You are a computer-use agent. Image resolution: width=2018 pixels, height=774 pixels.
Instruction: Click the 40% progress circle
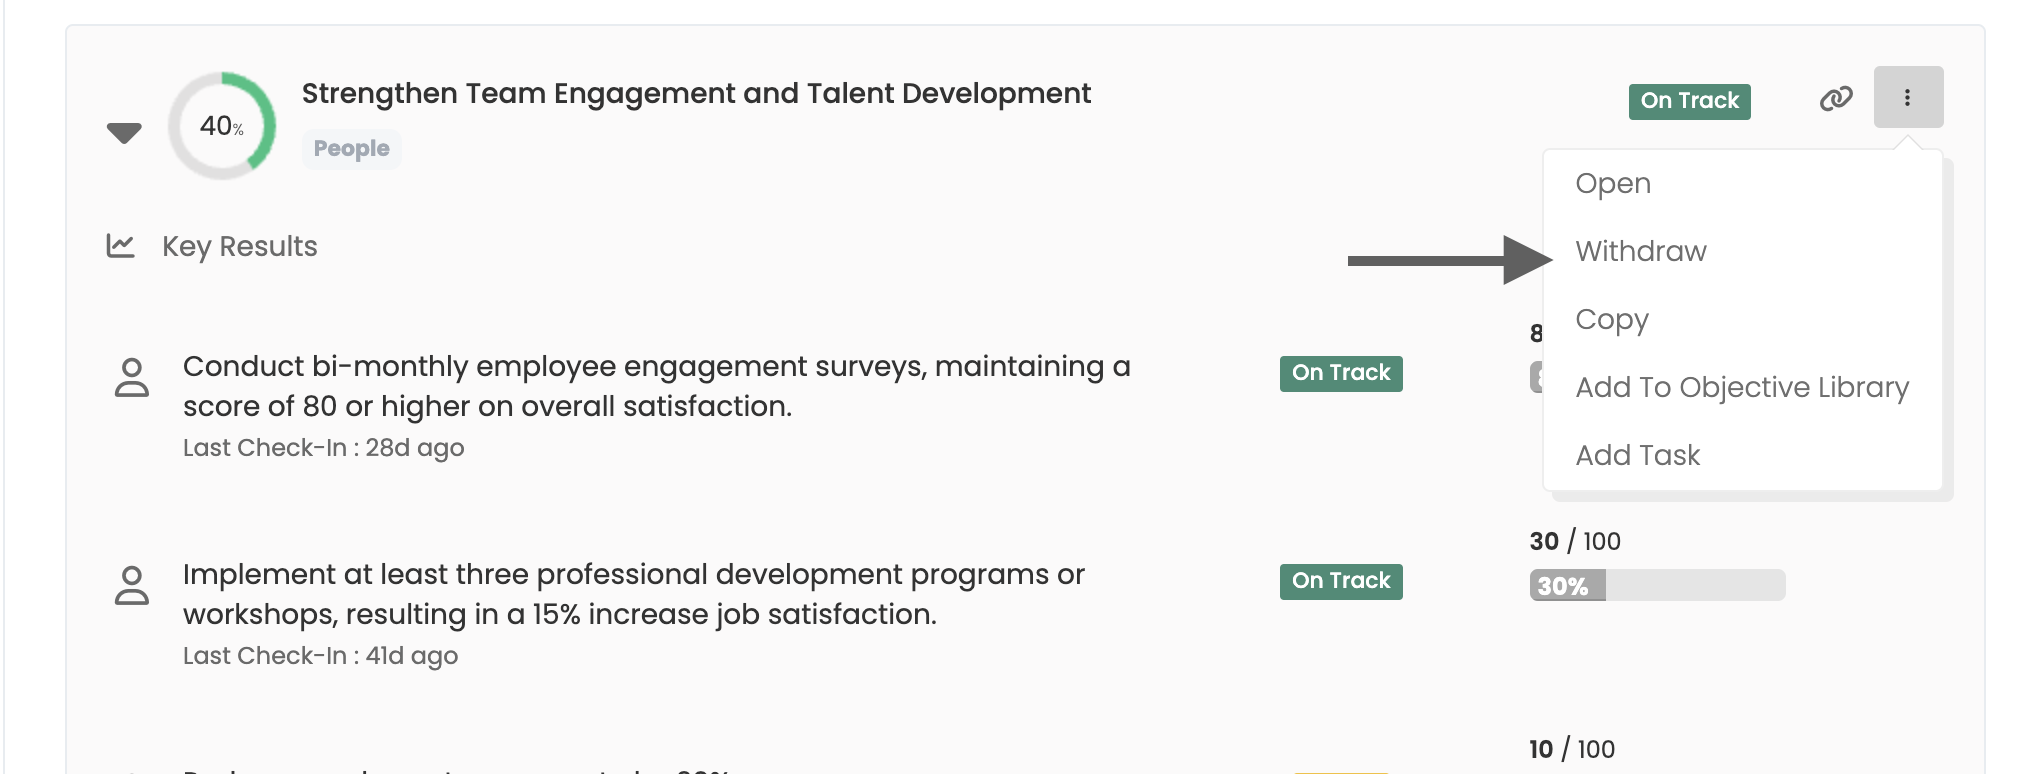tap(222, 126)
